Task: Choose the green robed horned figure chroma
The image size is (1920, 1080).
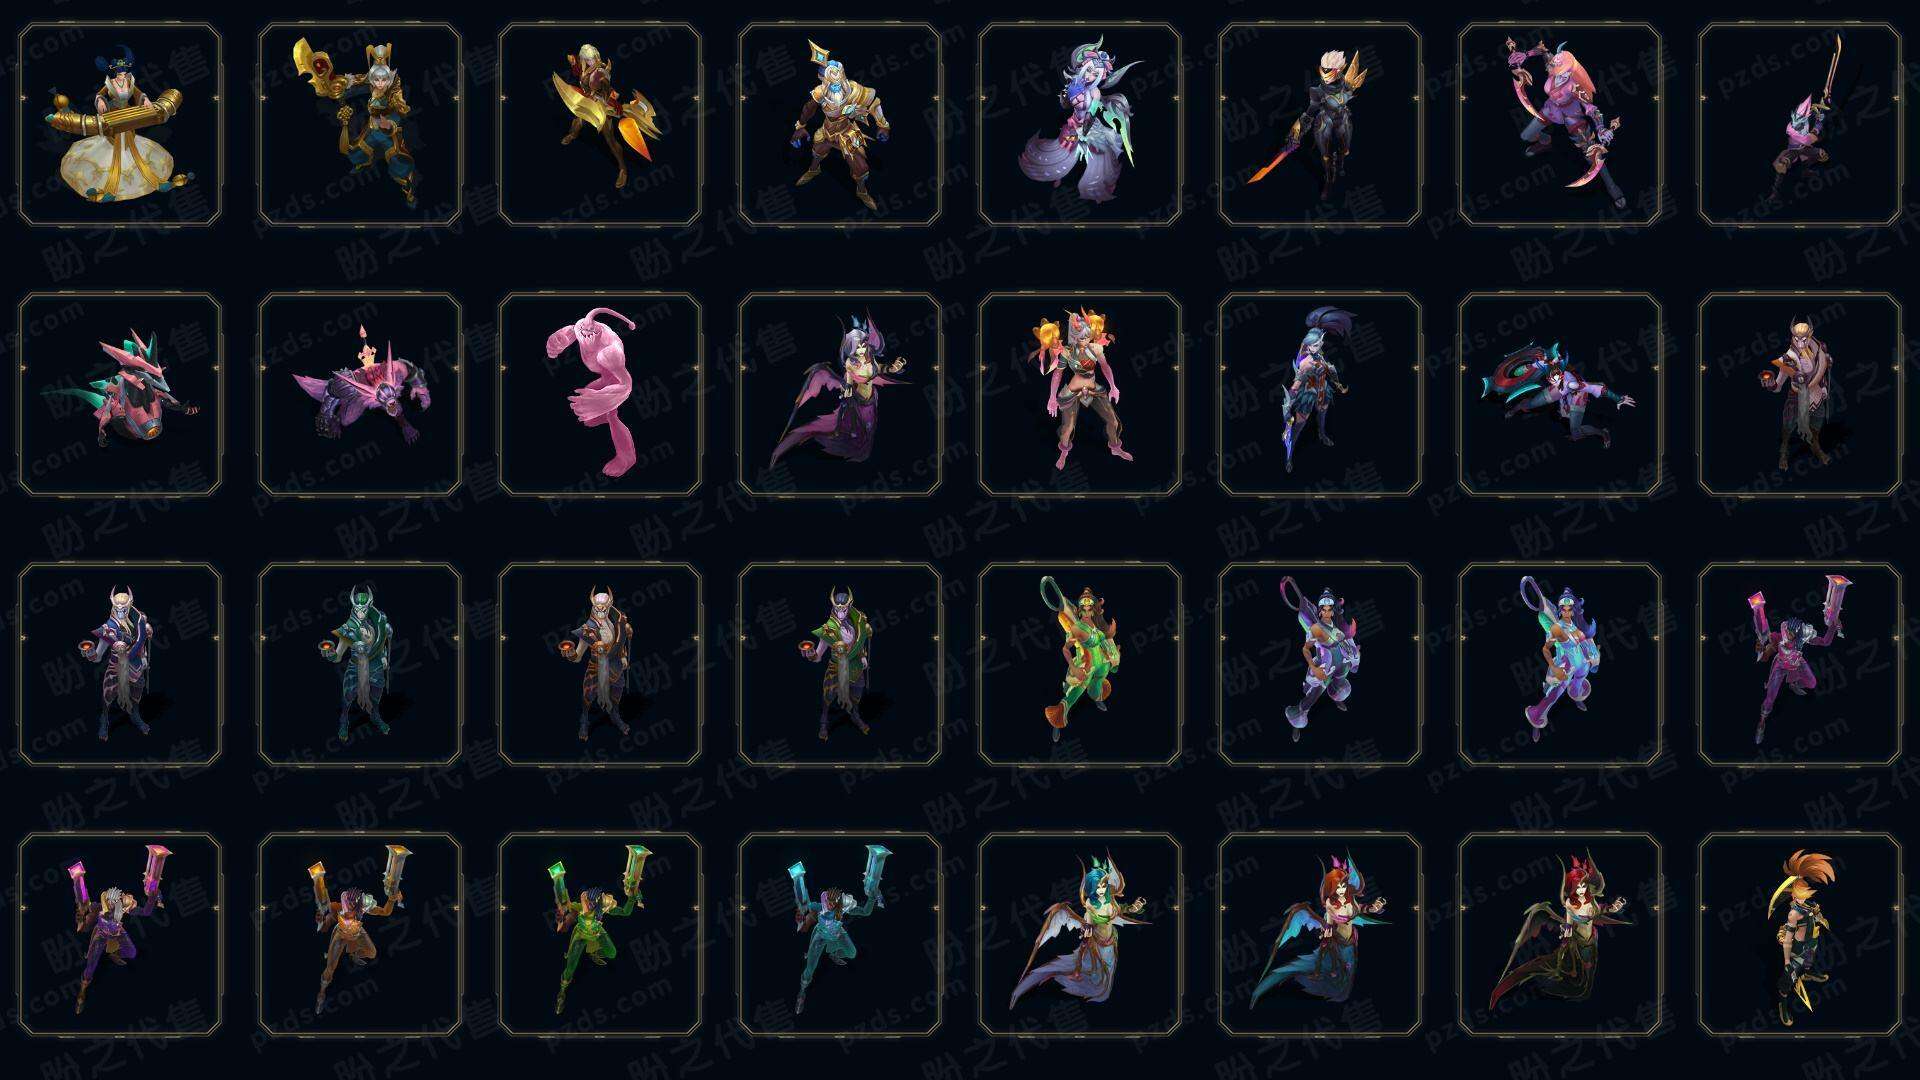Action: (840, 664)
